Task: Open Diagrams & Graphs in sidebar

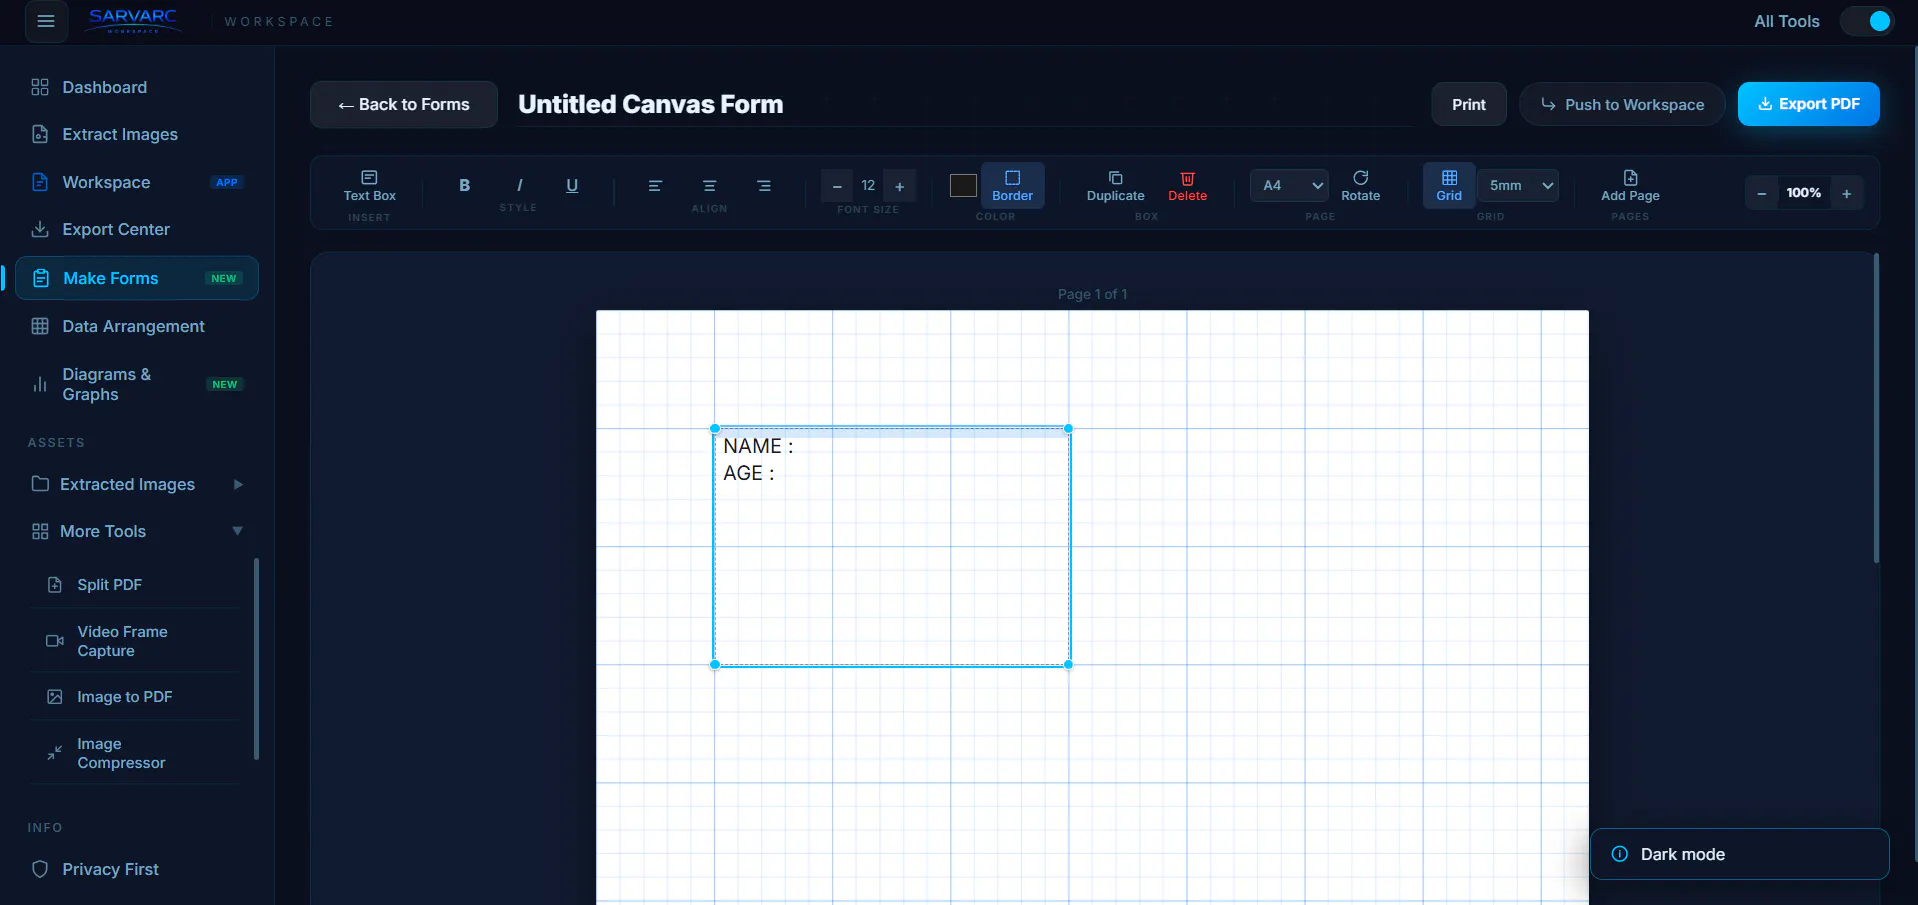Action: tap(136, 384)
